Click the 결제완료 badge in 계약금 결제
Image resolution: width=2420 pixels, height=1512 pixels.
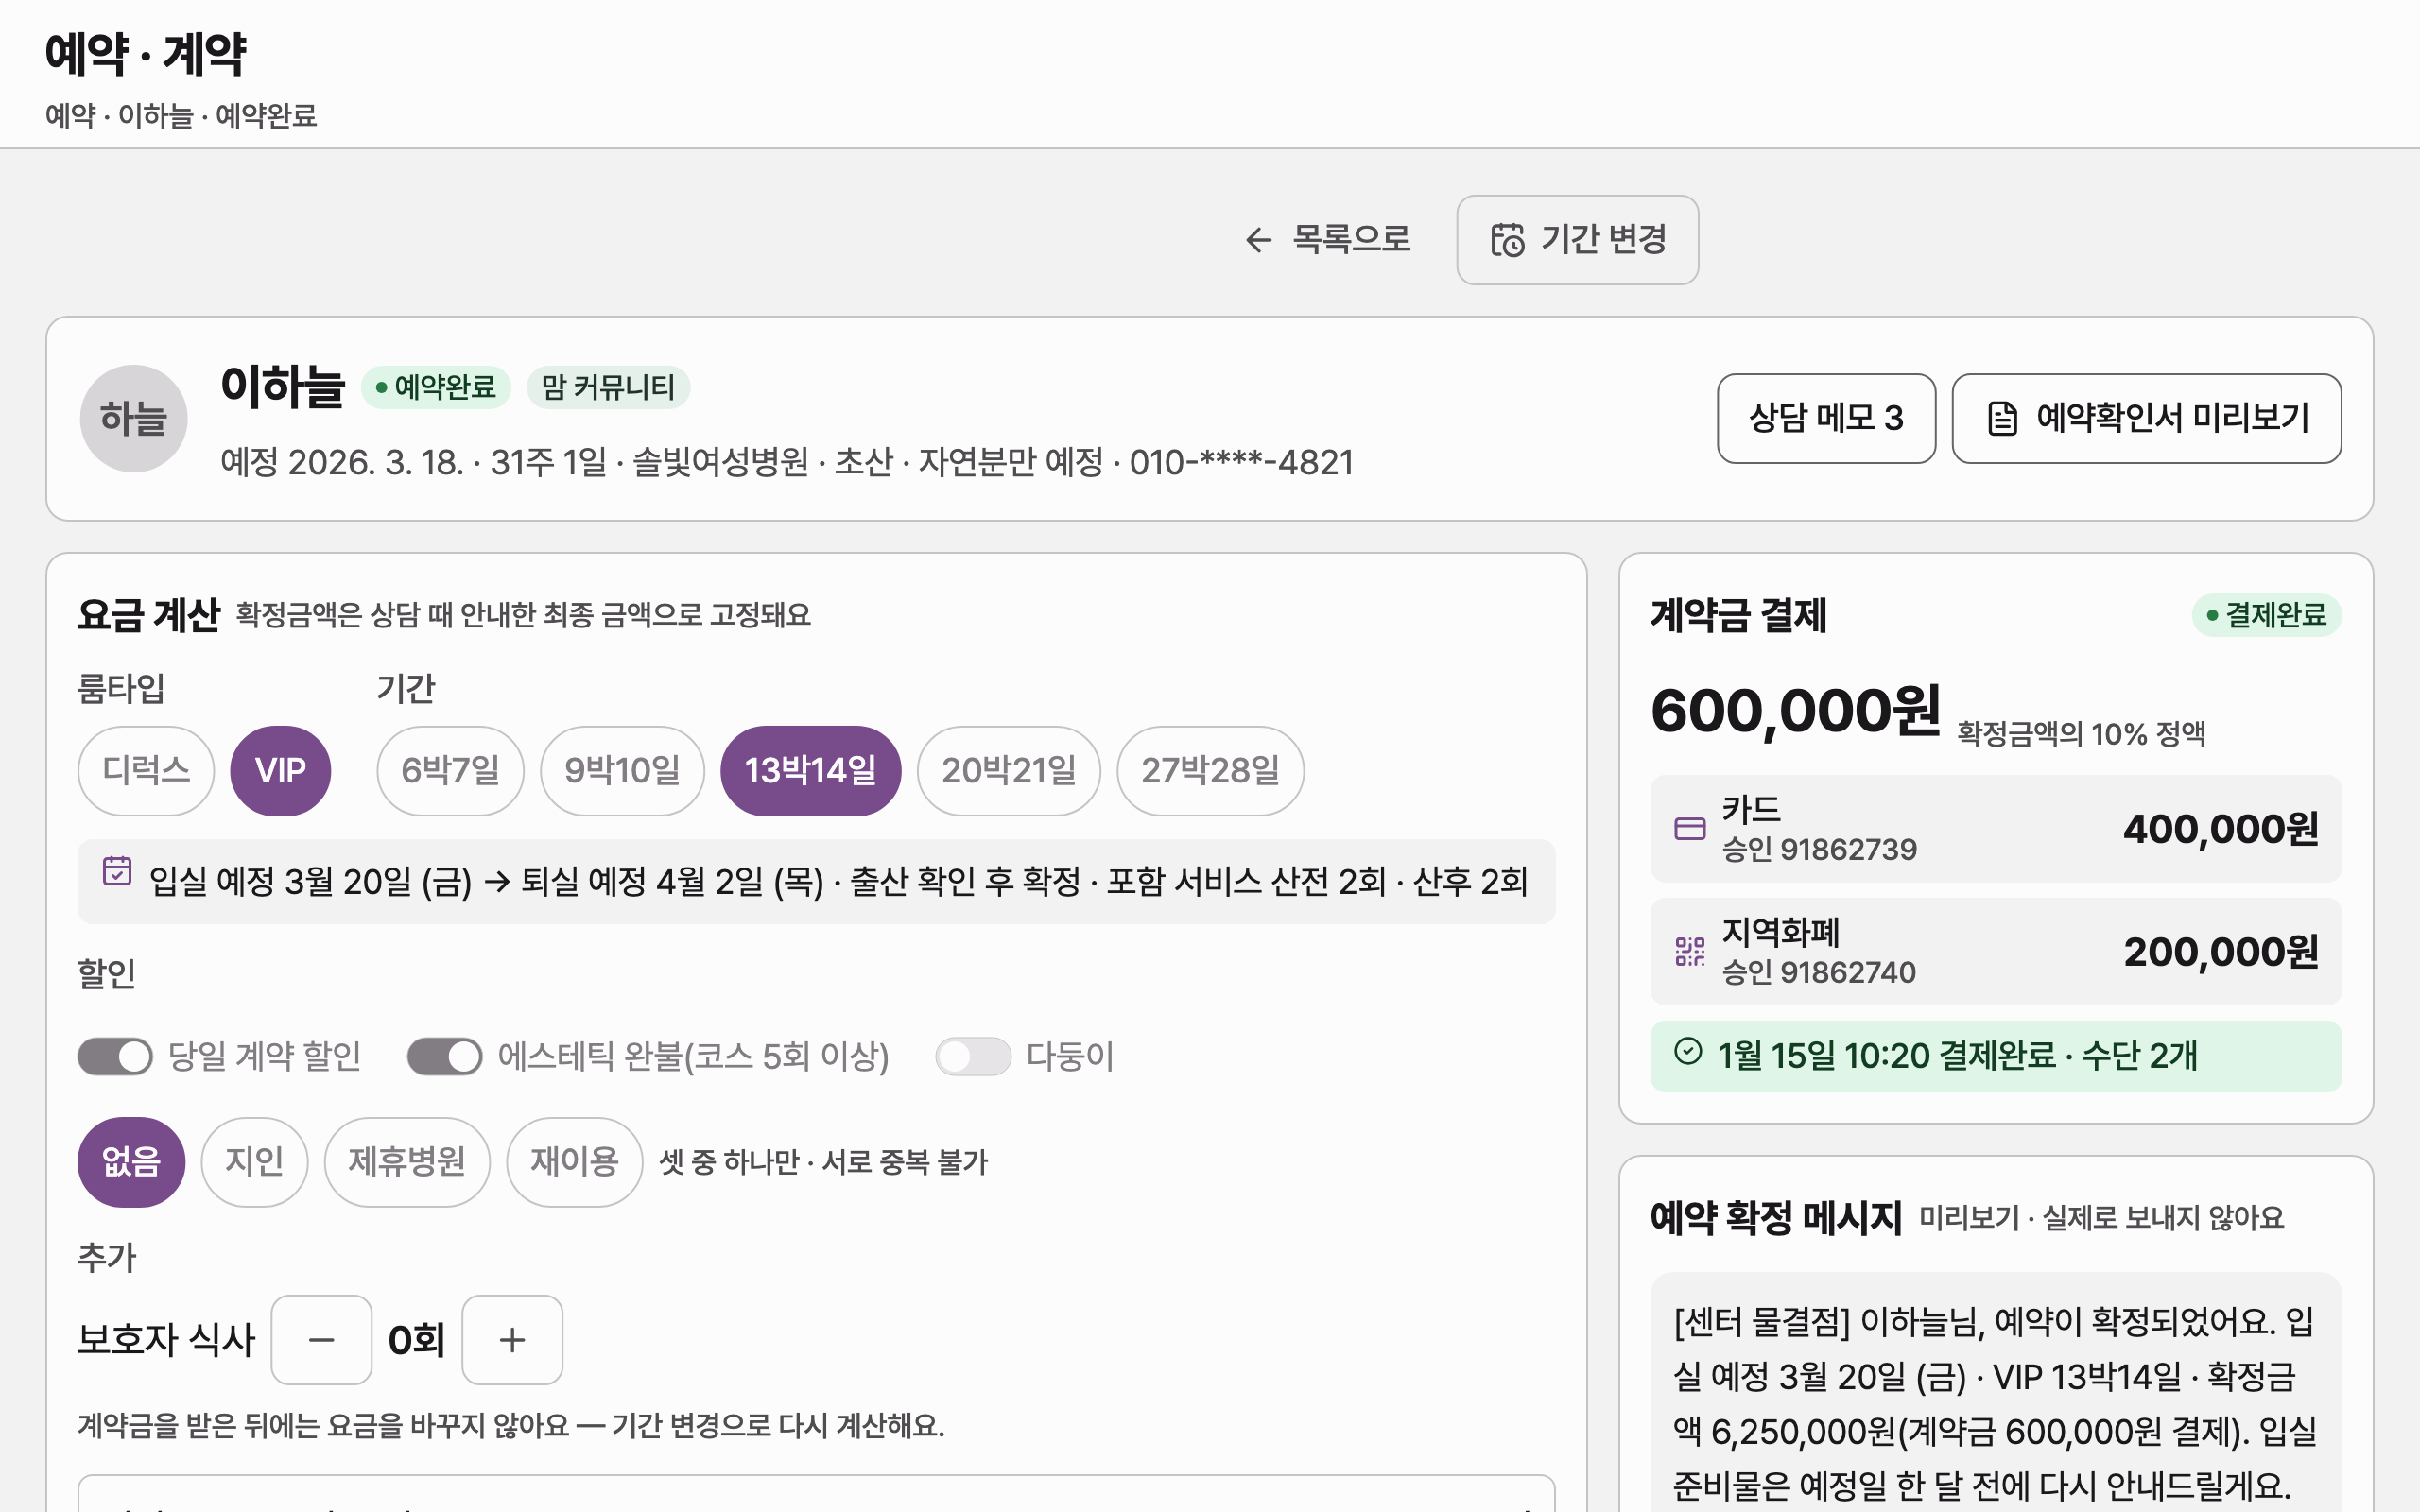(2266, 615)
